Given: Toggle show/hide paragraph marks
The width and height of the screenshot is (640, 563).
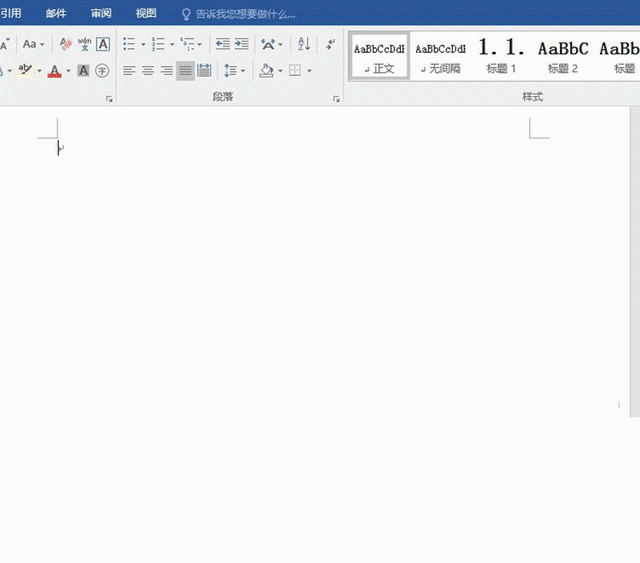Looking at the screenshot, I should (x=330, y=44).
